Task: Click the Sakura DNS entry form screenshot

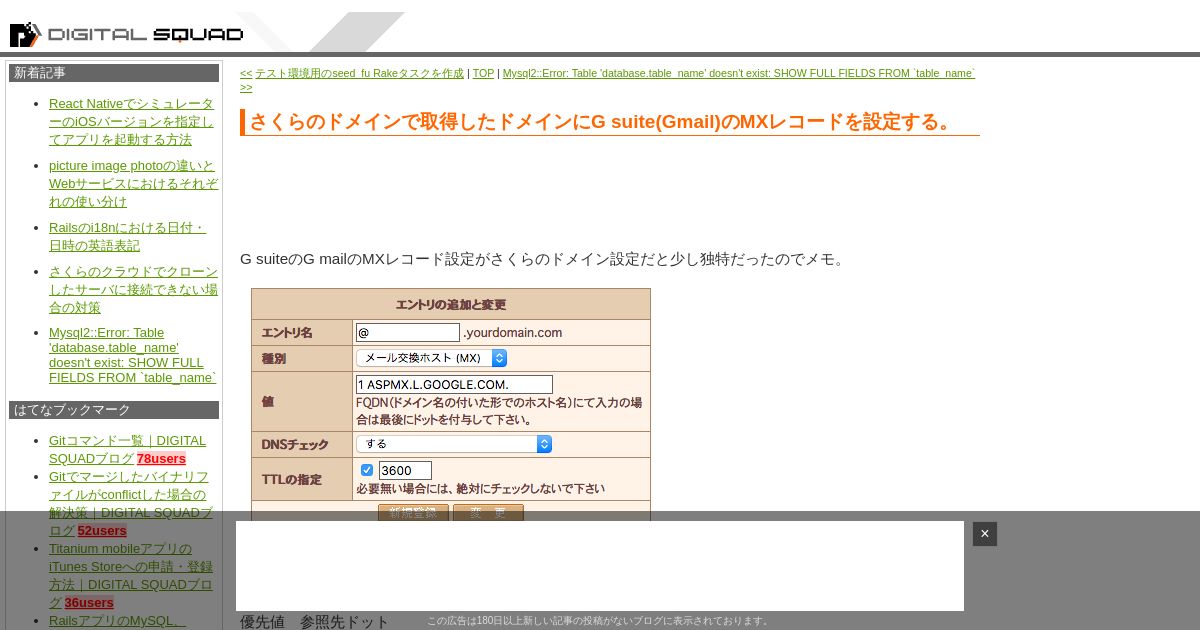Action: pos(451,405)
